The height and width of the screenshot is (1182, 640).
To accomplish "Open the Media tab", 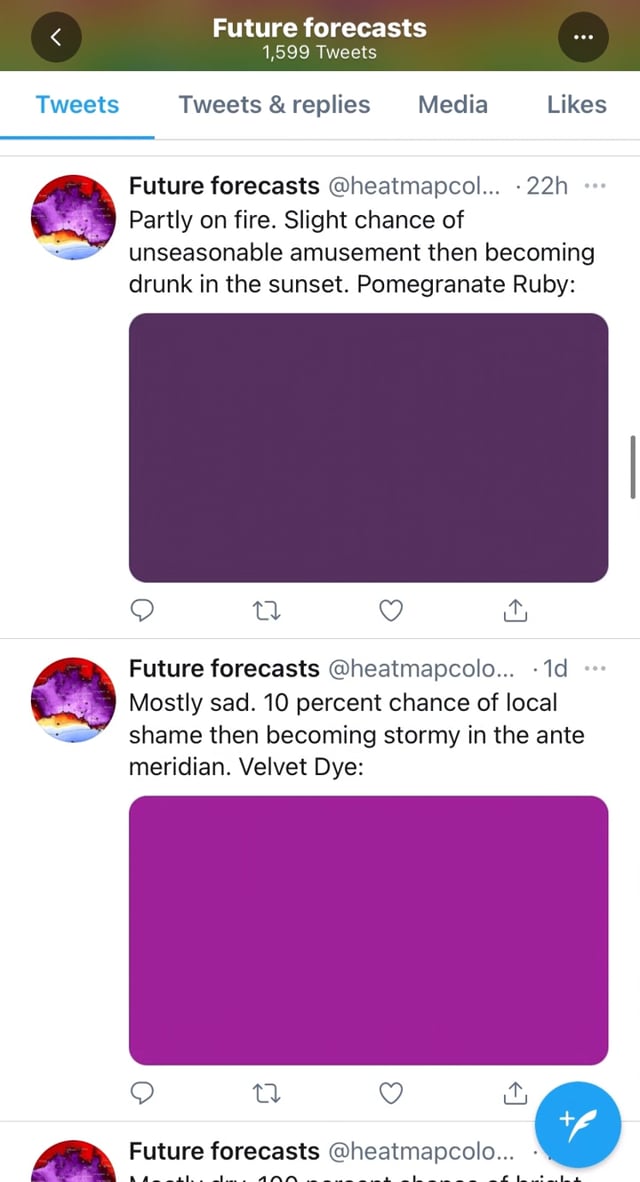I will (453, 105).
